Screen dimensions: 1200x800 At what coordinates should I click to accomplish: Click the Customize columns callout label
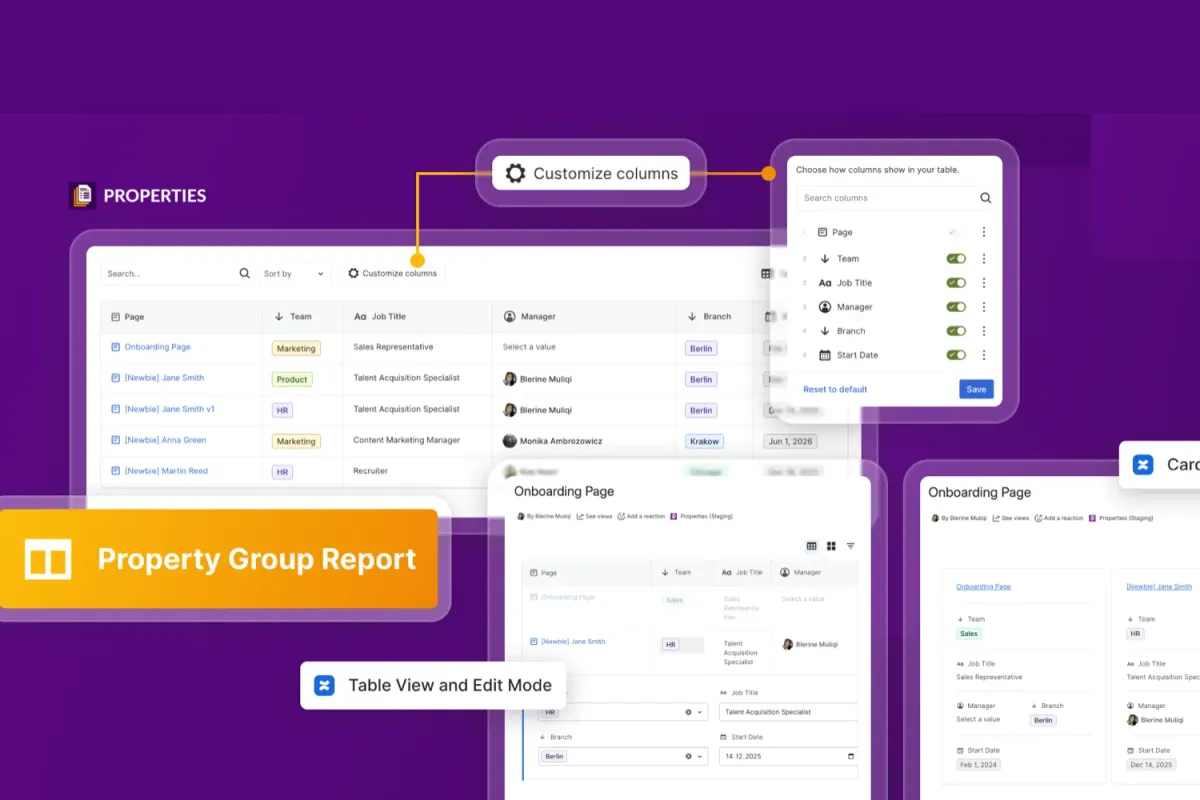[591, 173]
